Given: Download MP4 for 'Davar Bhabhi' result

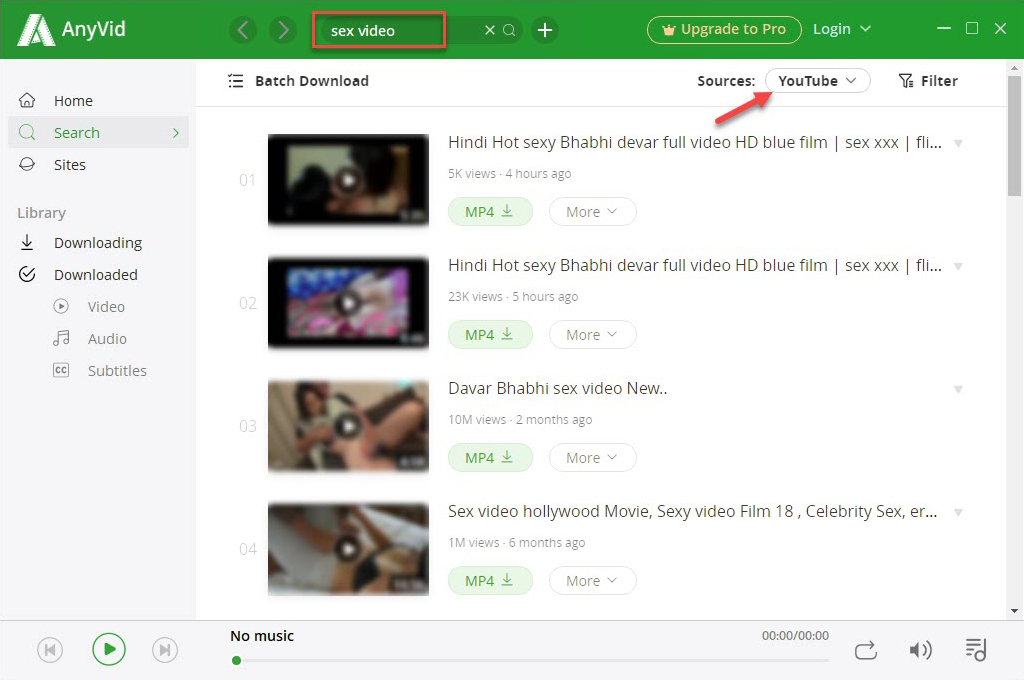Looking at the screenshot, I should (x=490, y=457).
